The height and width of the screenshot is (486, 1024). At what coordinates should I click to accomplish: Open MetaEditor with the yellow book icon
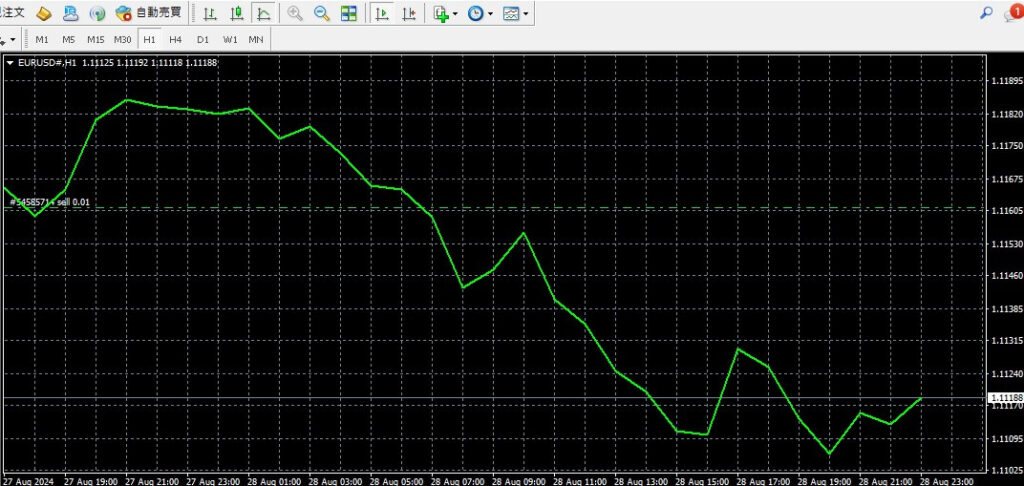(43, 14)
